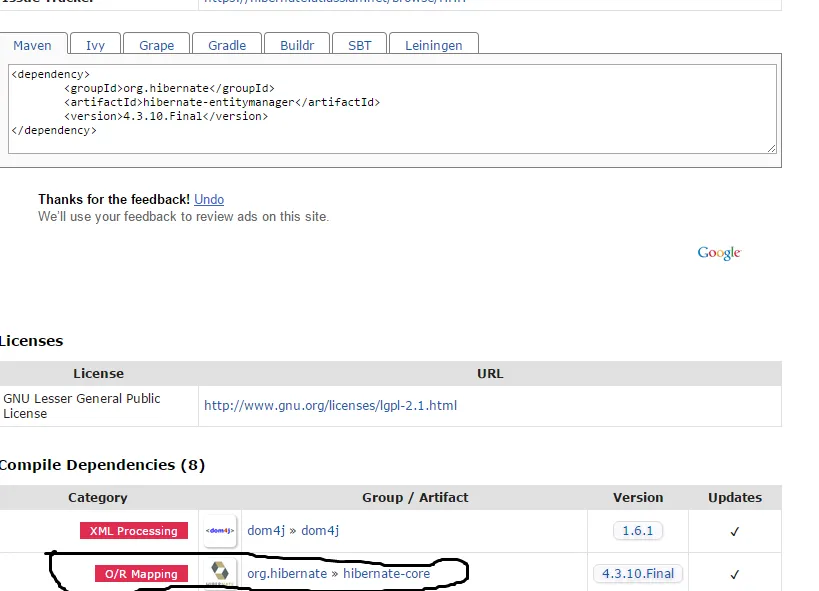Grab the text area resize handle
Screen dimensions: 819x591
pos(772,149)
